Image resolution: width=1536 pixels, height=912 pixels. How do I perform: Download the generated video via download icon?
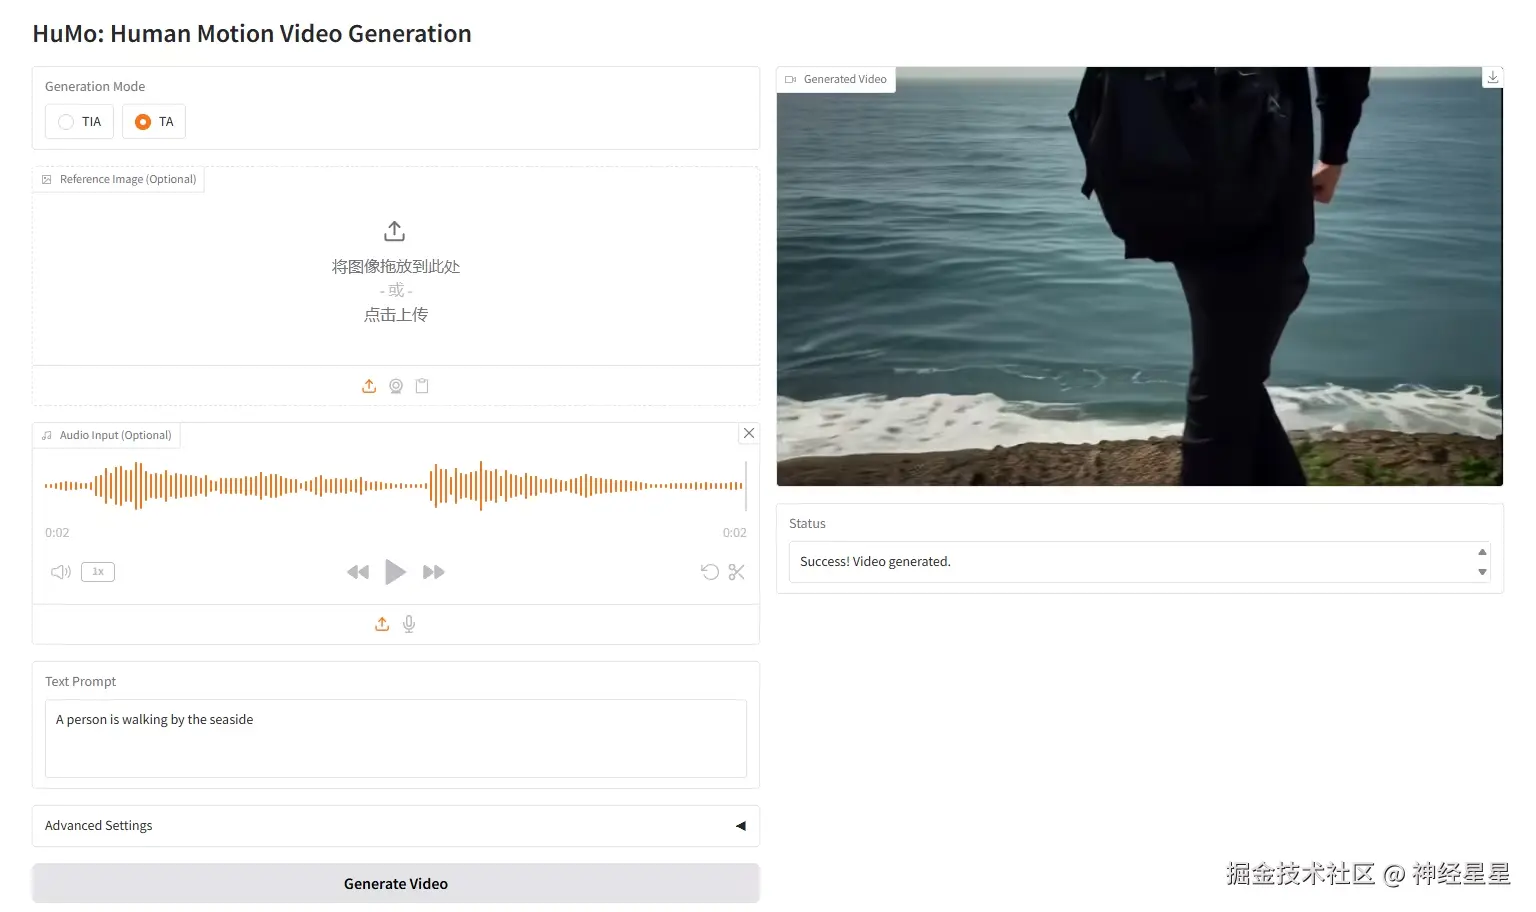point(1493,77)
